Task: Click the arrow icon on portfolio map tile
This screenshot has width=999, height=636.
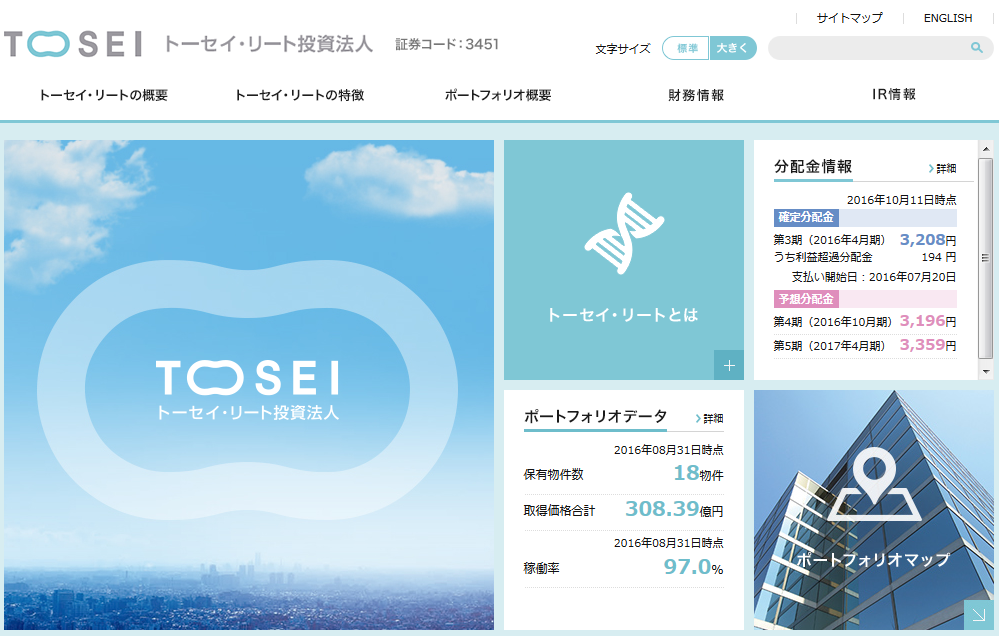Action: [978, 615]
